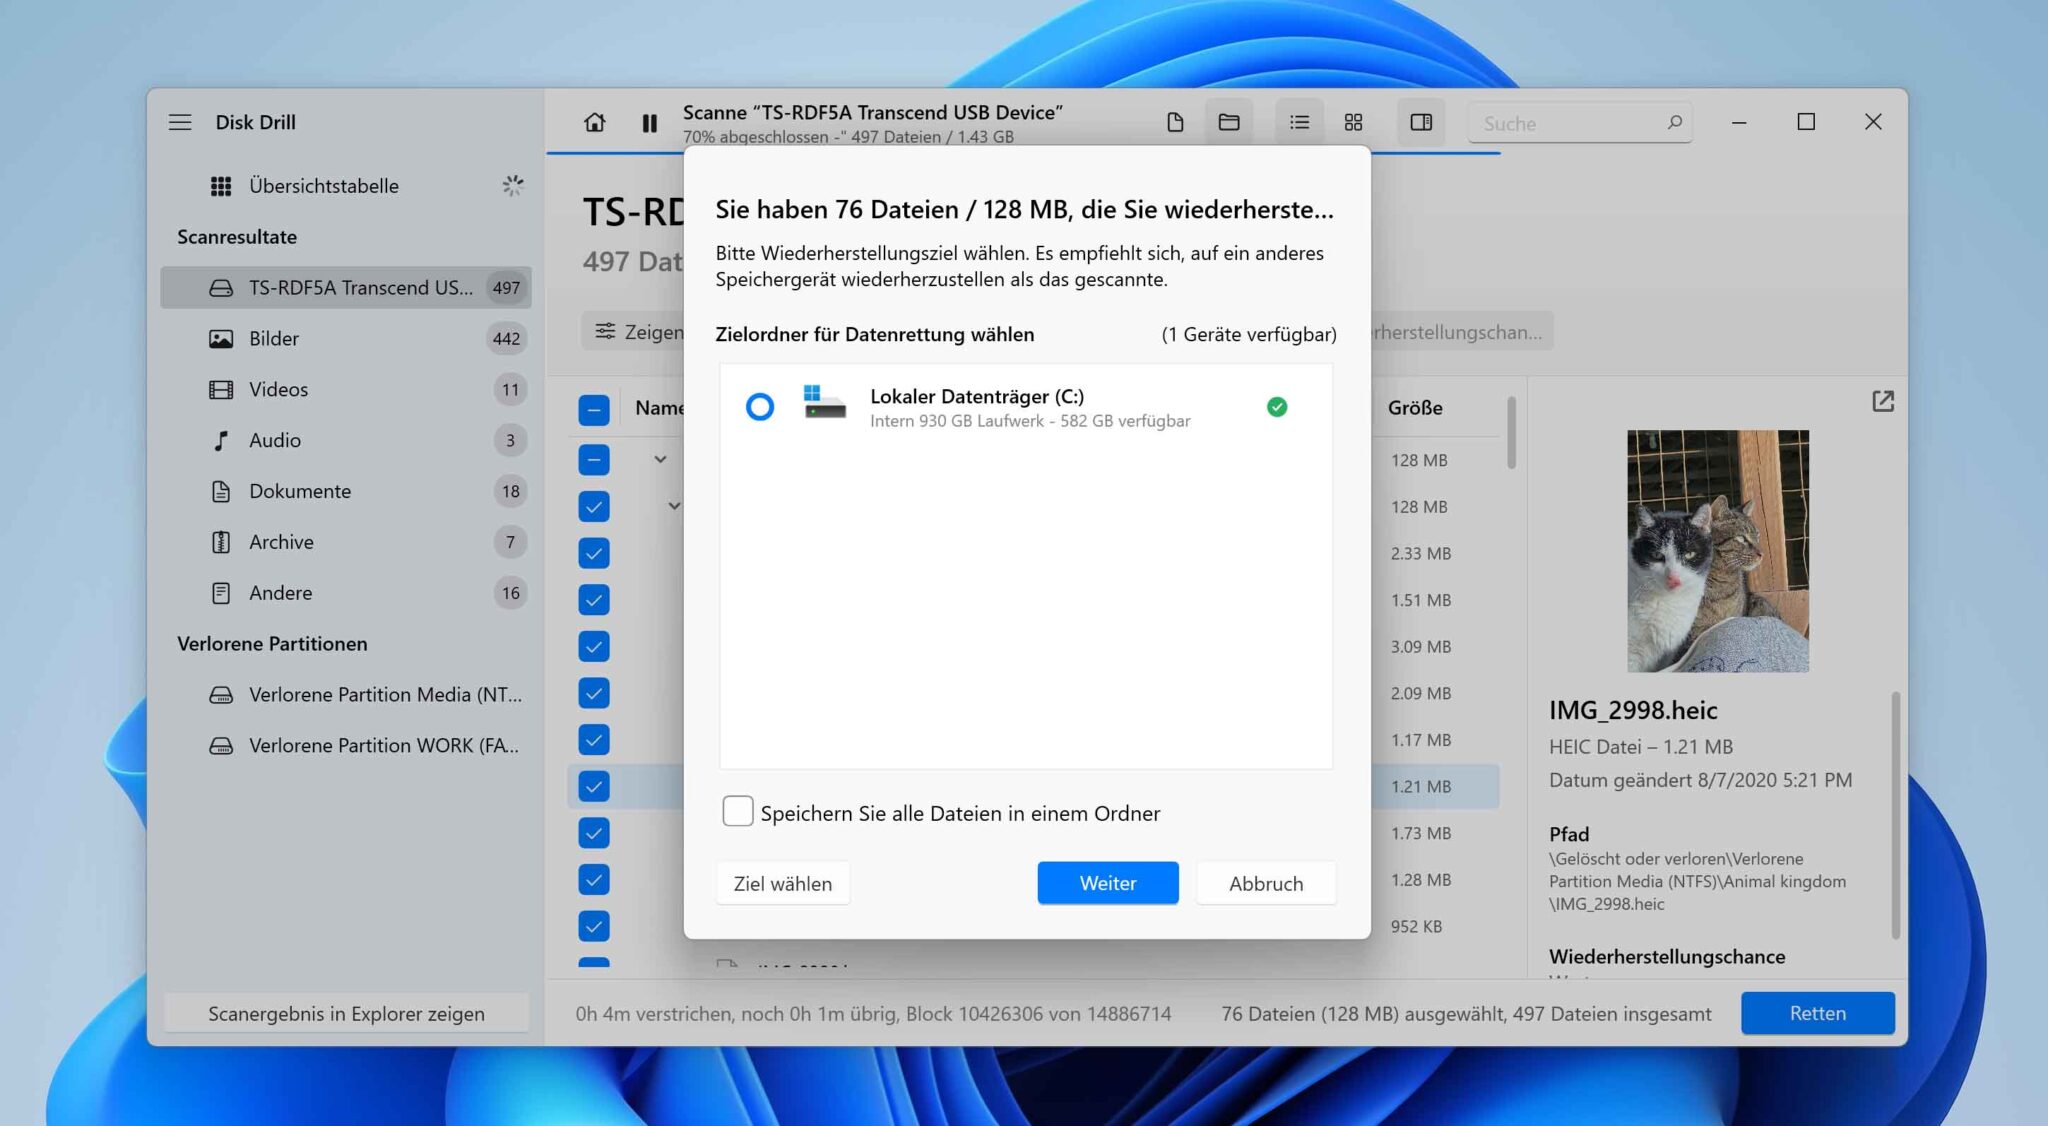
Task: Click the home icon in toolbar
Action: [594, 122]
